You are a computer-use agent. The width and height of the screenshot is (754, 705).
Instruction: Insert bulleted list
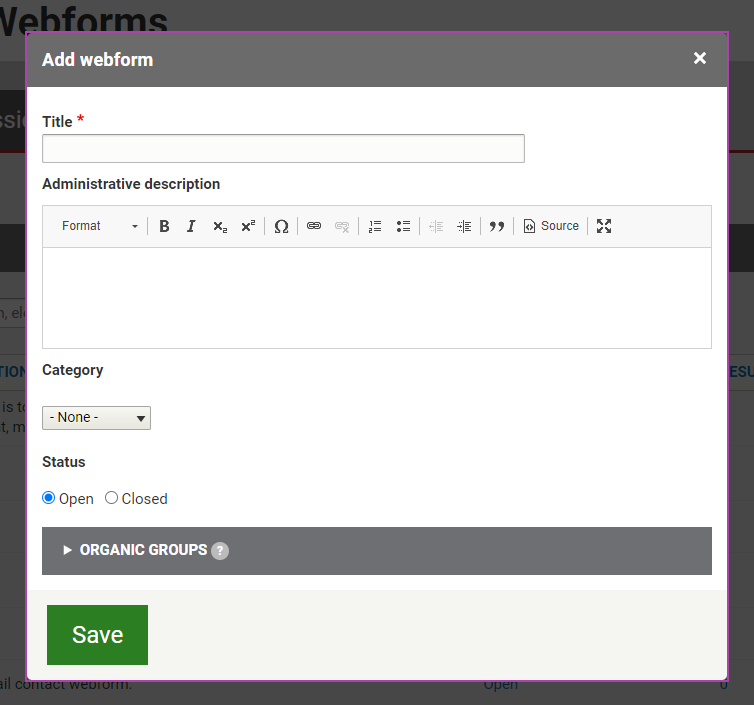coord(403,226)
